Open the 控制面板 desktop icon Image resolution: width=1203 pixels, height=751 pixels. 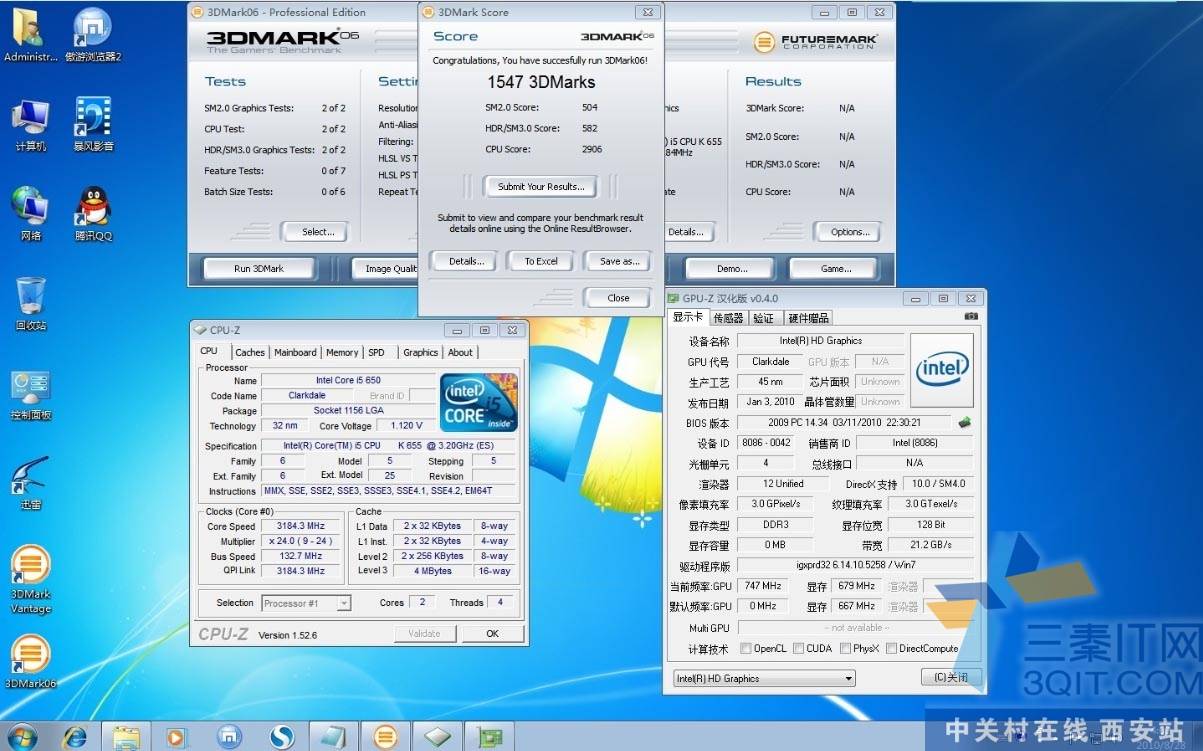(31, 395)
